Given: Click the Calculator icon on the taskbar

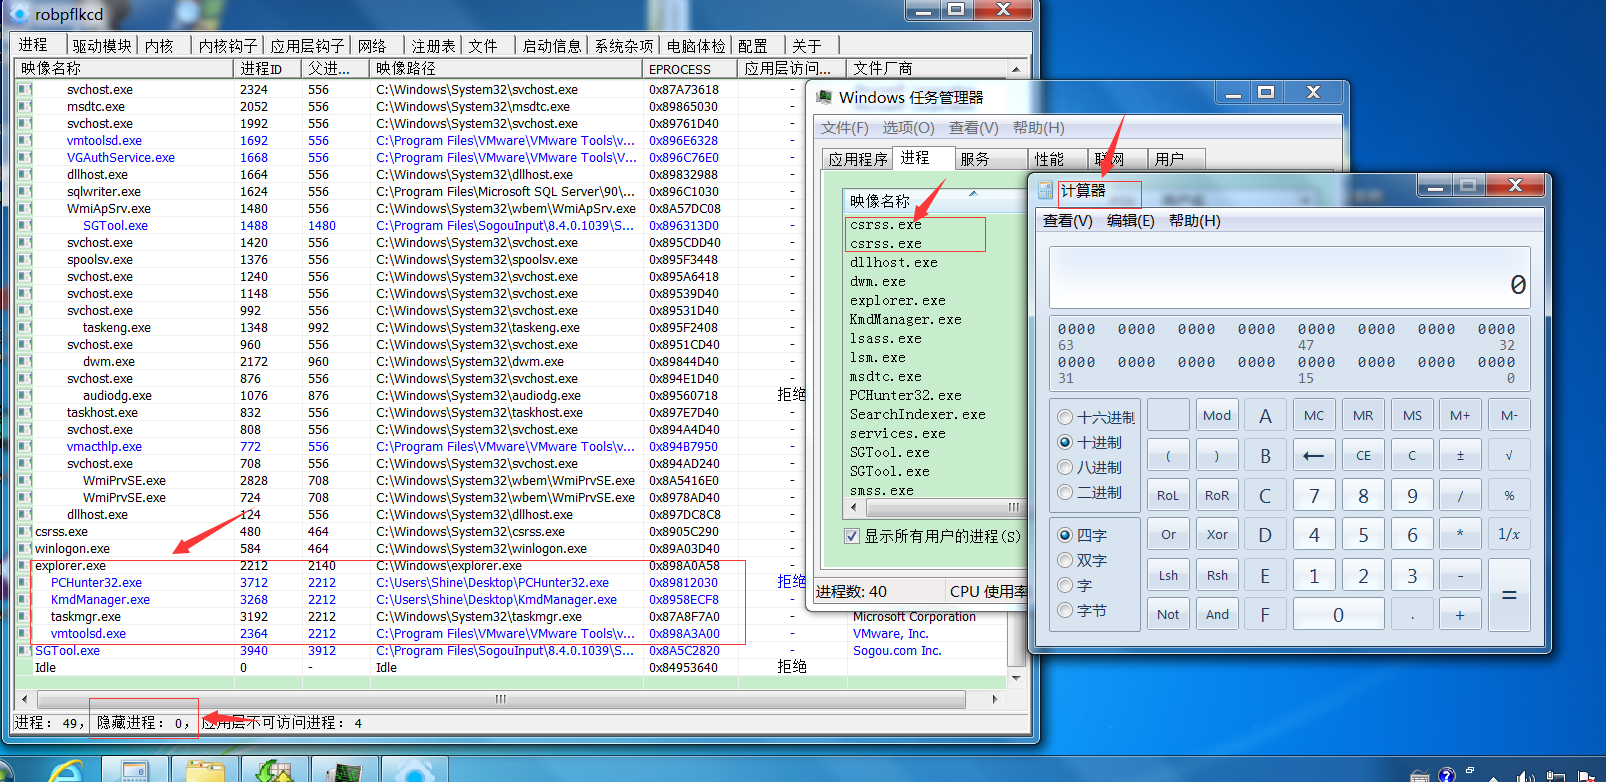Looking at the screenshot, I should [135, 771].
